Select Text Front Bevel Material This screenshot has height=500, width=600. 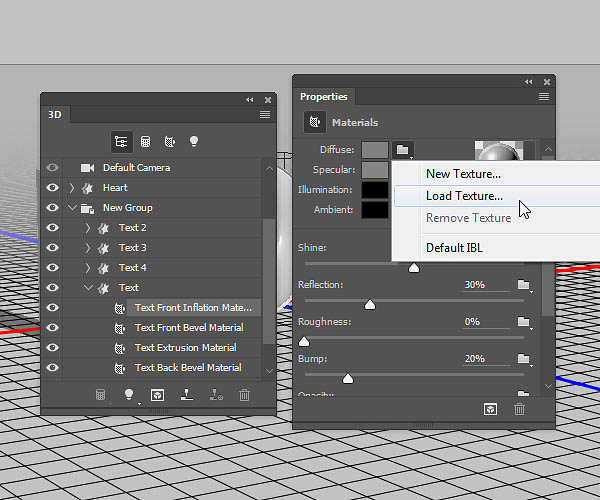189,327
